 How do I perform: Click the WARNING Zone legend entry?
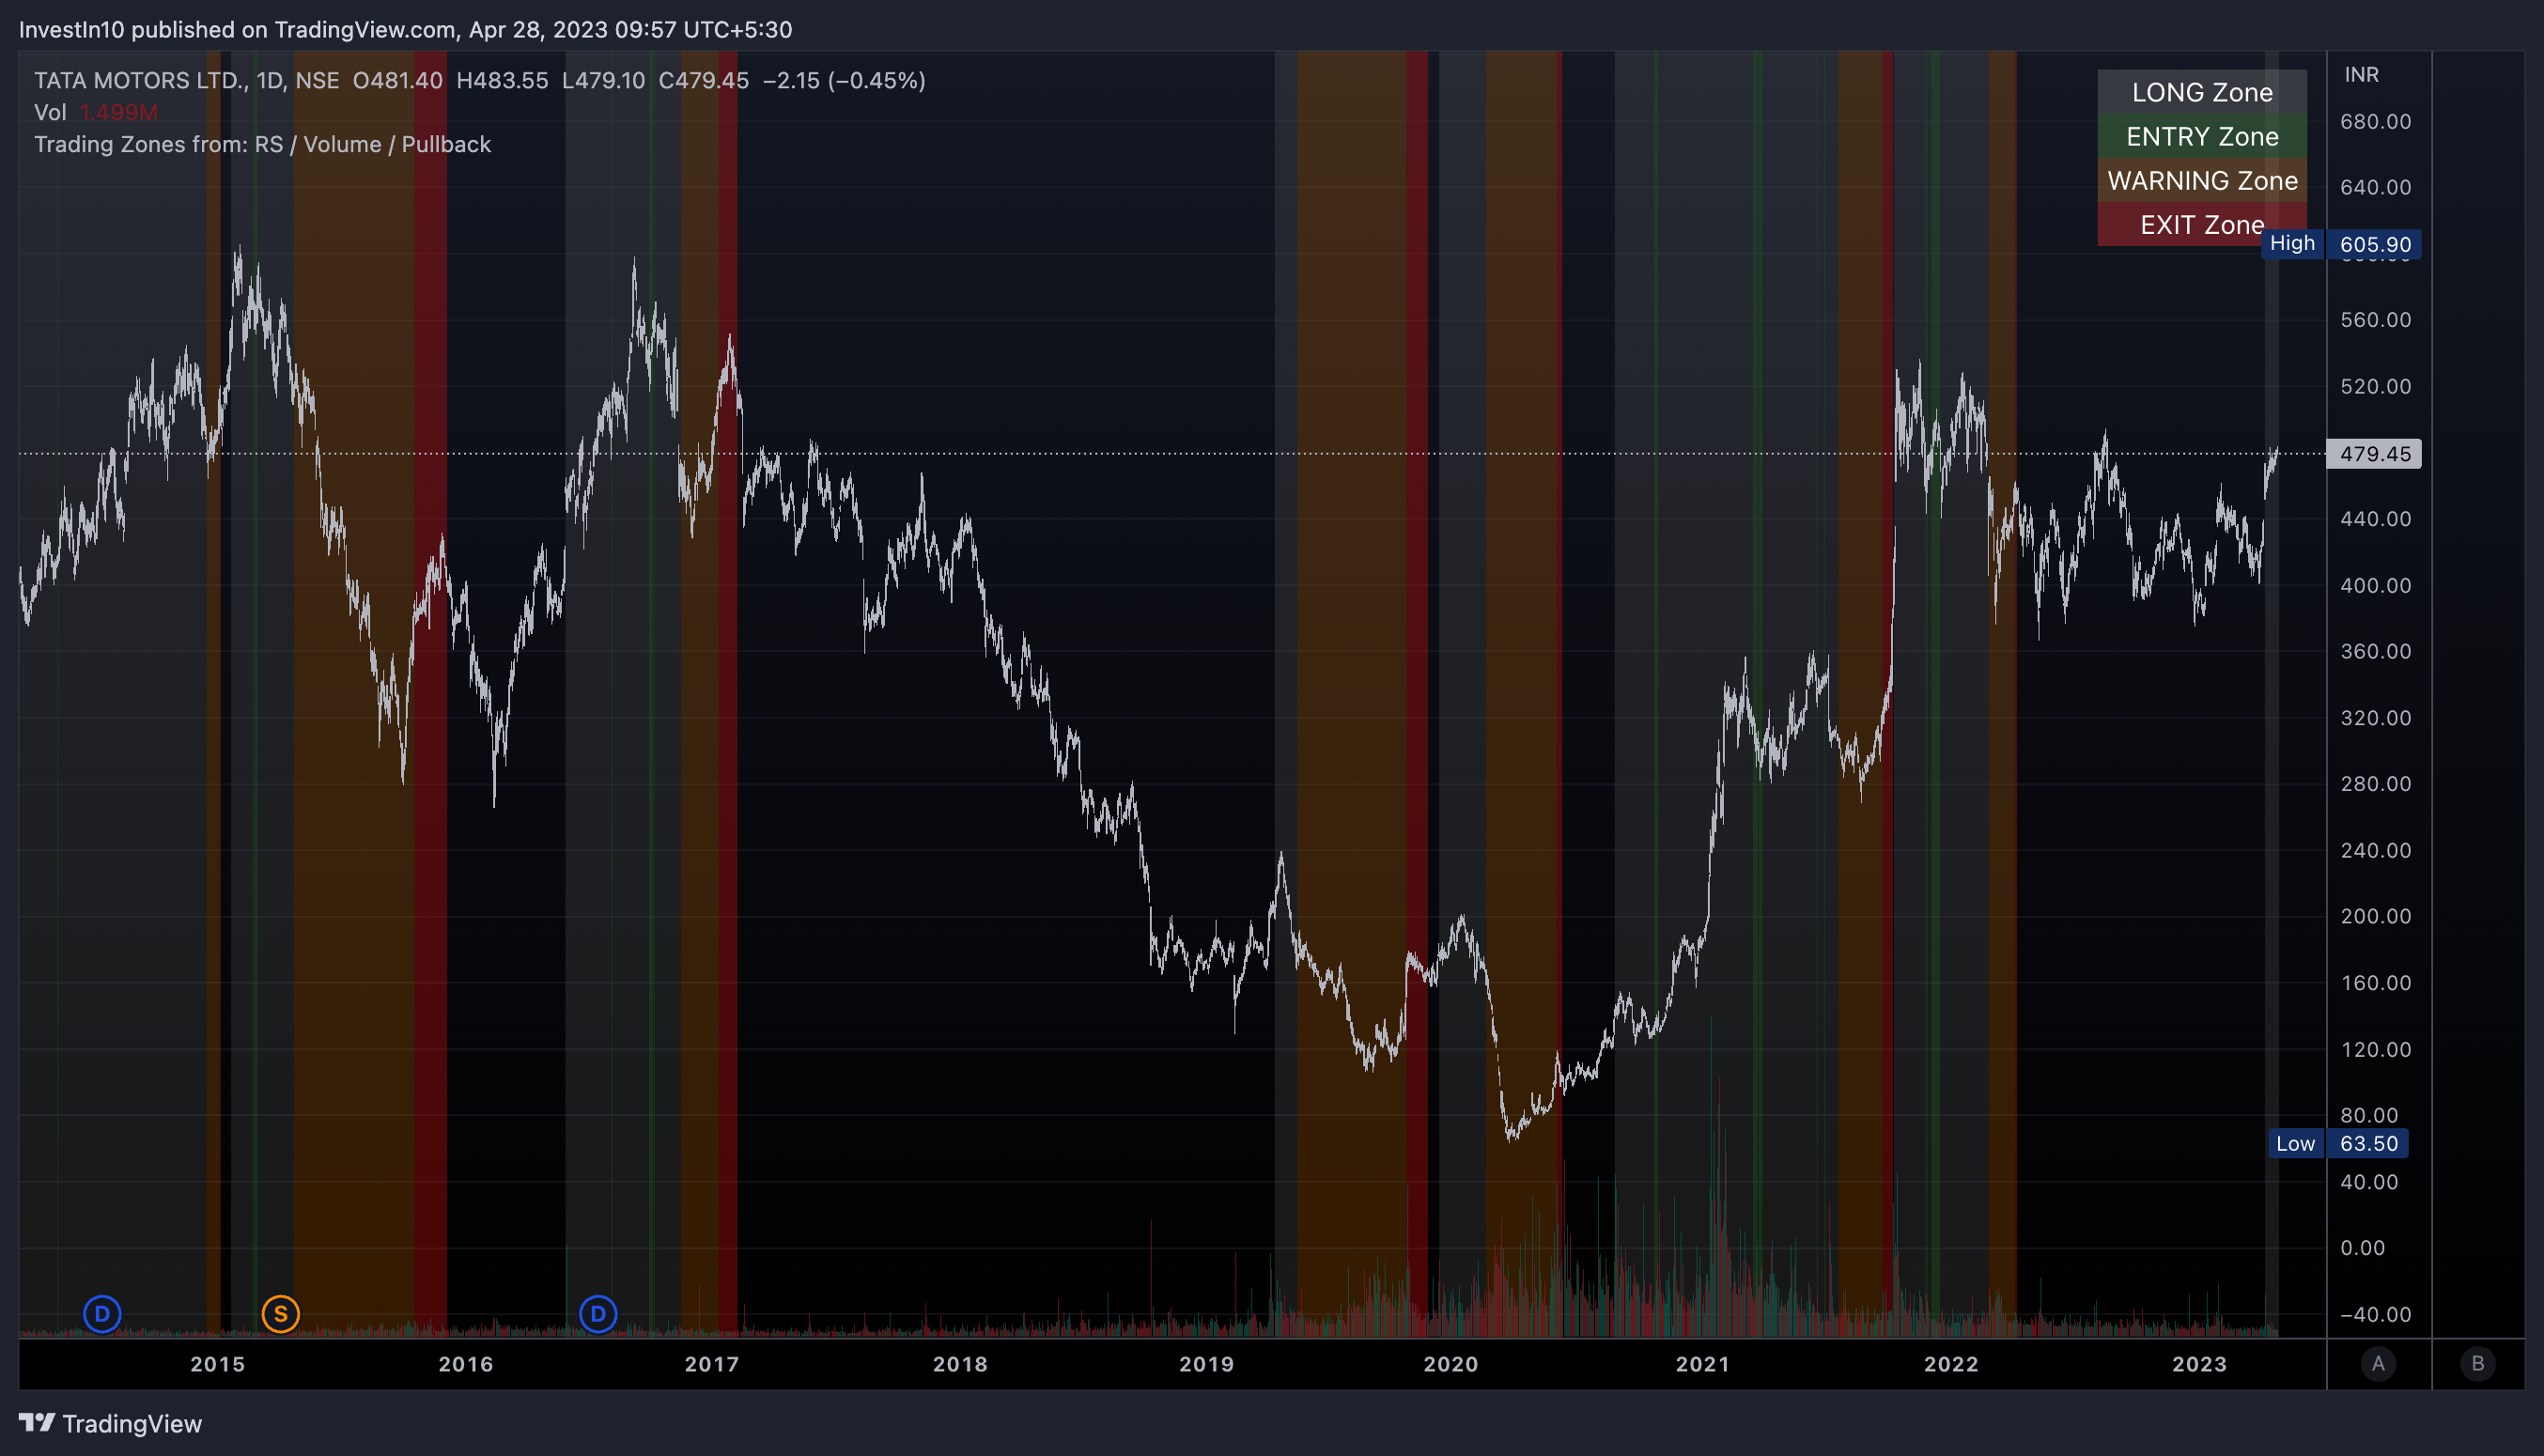[2202, 180]
